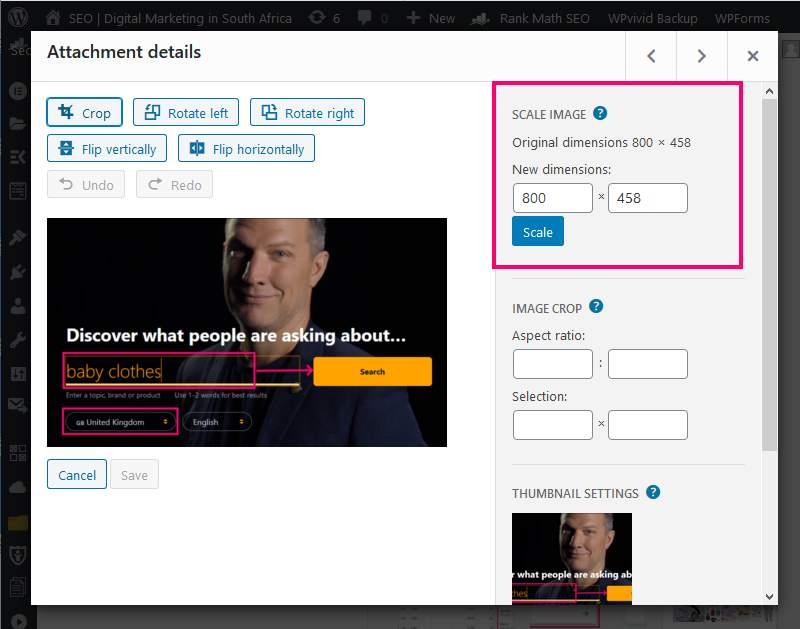Close the Attachment details dialog

pos(753,56)
